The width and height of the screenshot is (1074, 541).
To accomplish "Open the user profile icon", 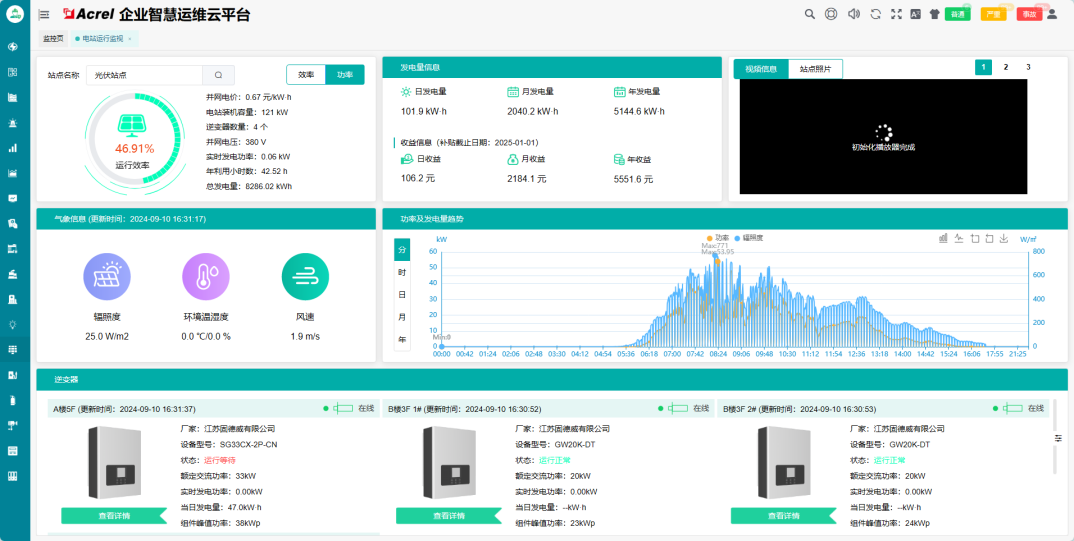I will point(1051,14).
